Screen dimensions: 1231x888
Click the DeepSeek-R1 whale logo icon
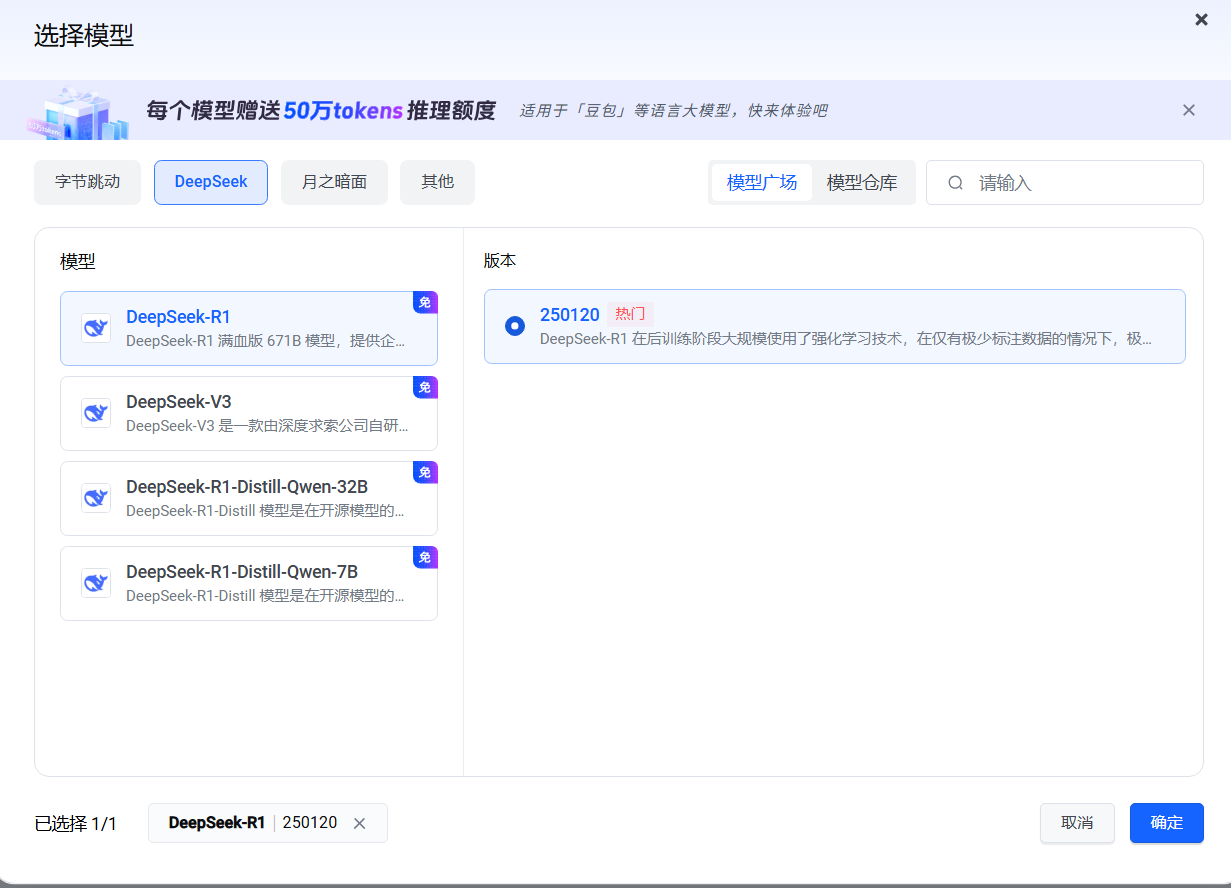96,328
